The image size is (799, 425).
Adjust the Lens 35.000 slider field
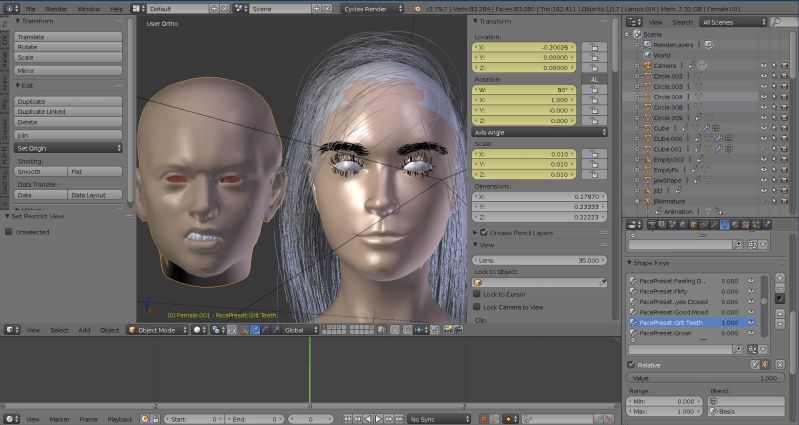coord(540,260)
